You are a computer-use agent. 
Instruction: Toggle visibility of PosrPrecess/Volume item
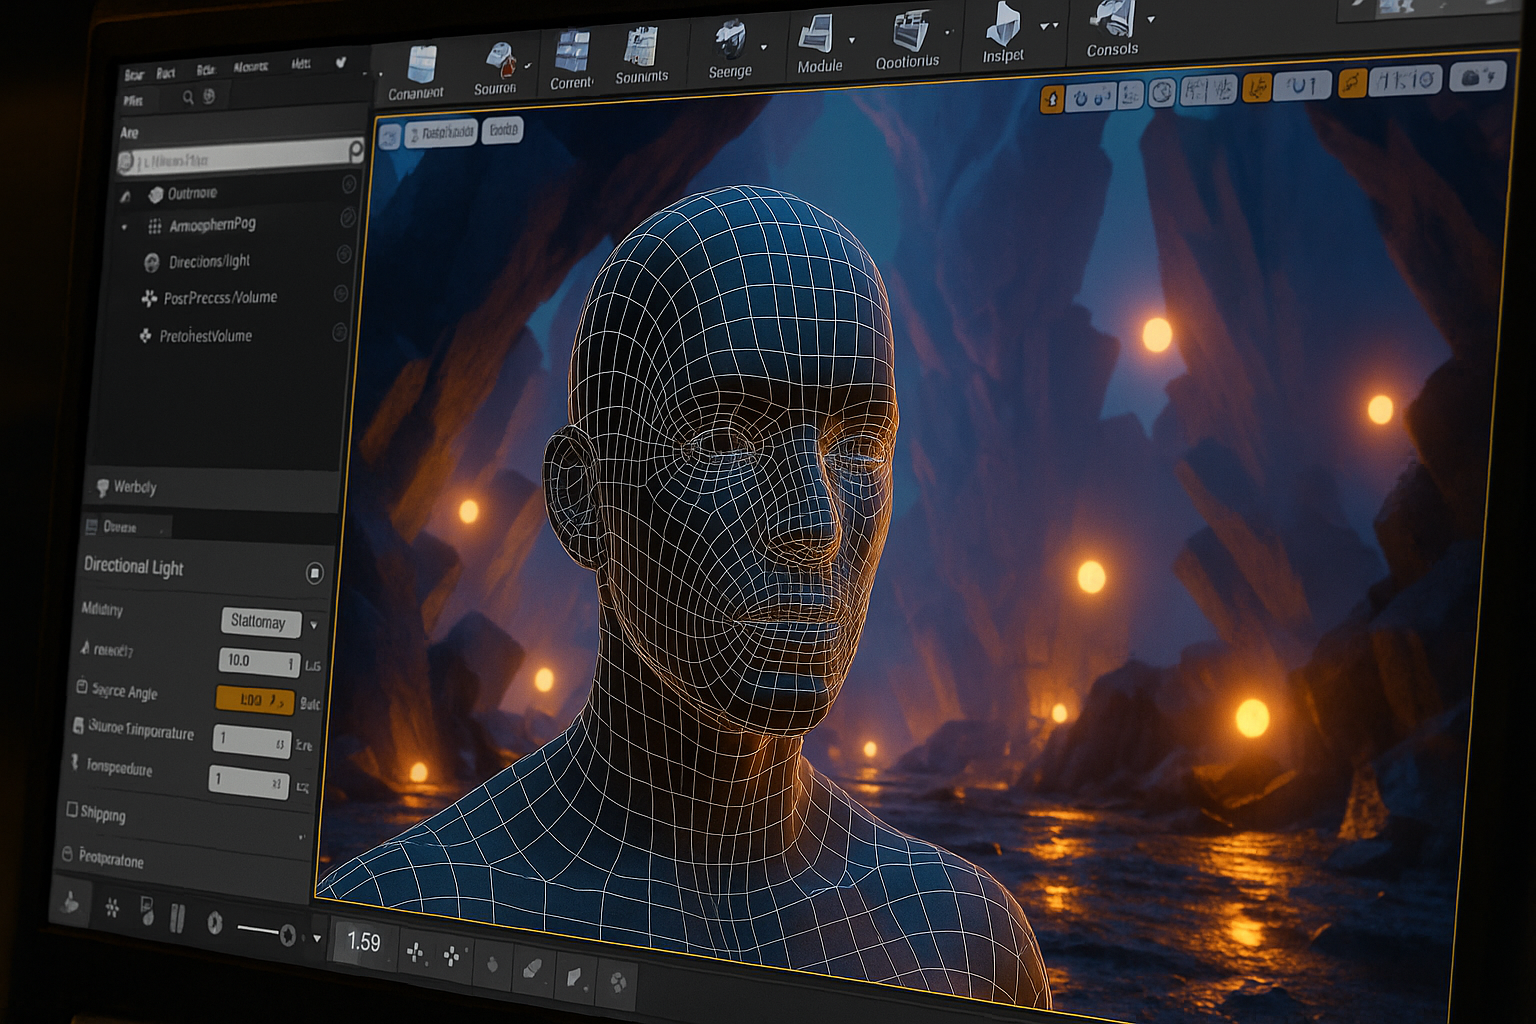341,294
